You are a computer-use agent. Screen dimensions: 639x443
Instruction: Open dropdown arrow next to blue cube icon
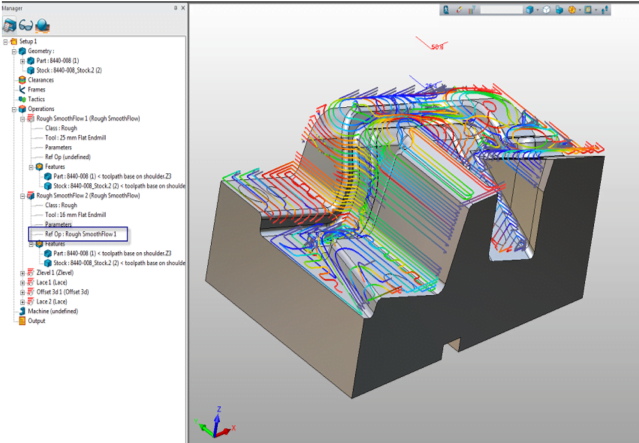(x=538, y=10)
